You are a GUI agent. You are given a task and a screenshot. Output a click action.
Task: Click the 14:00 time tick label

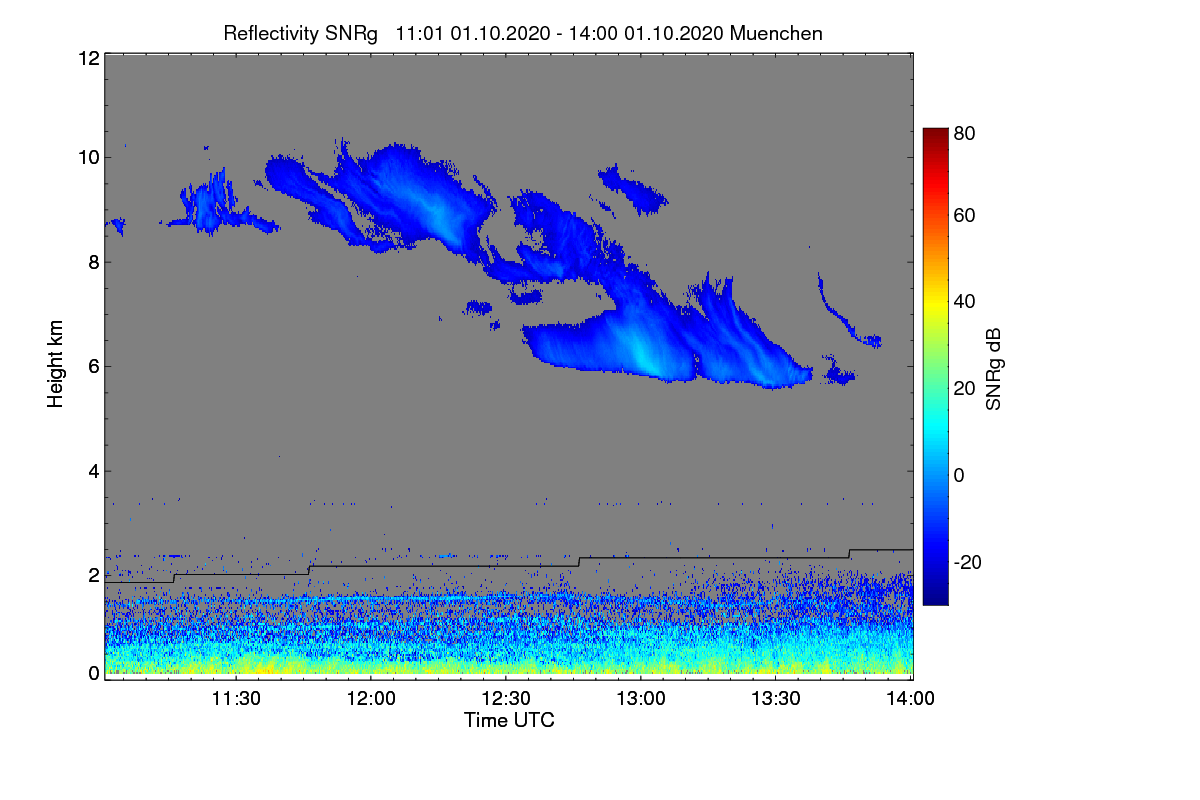[909, 699]
